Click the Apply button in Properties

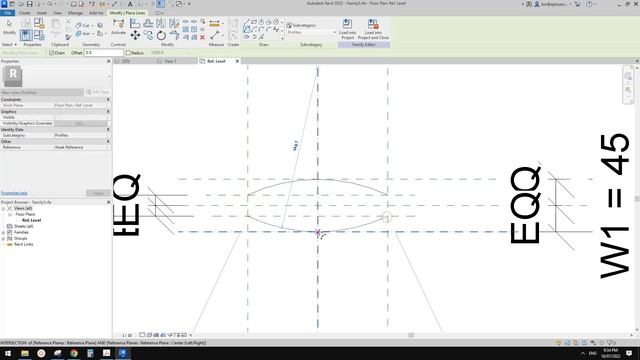coord(98,193)
